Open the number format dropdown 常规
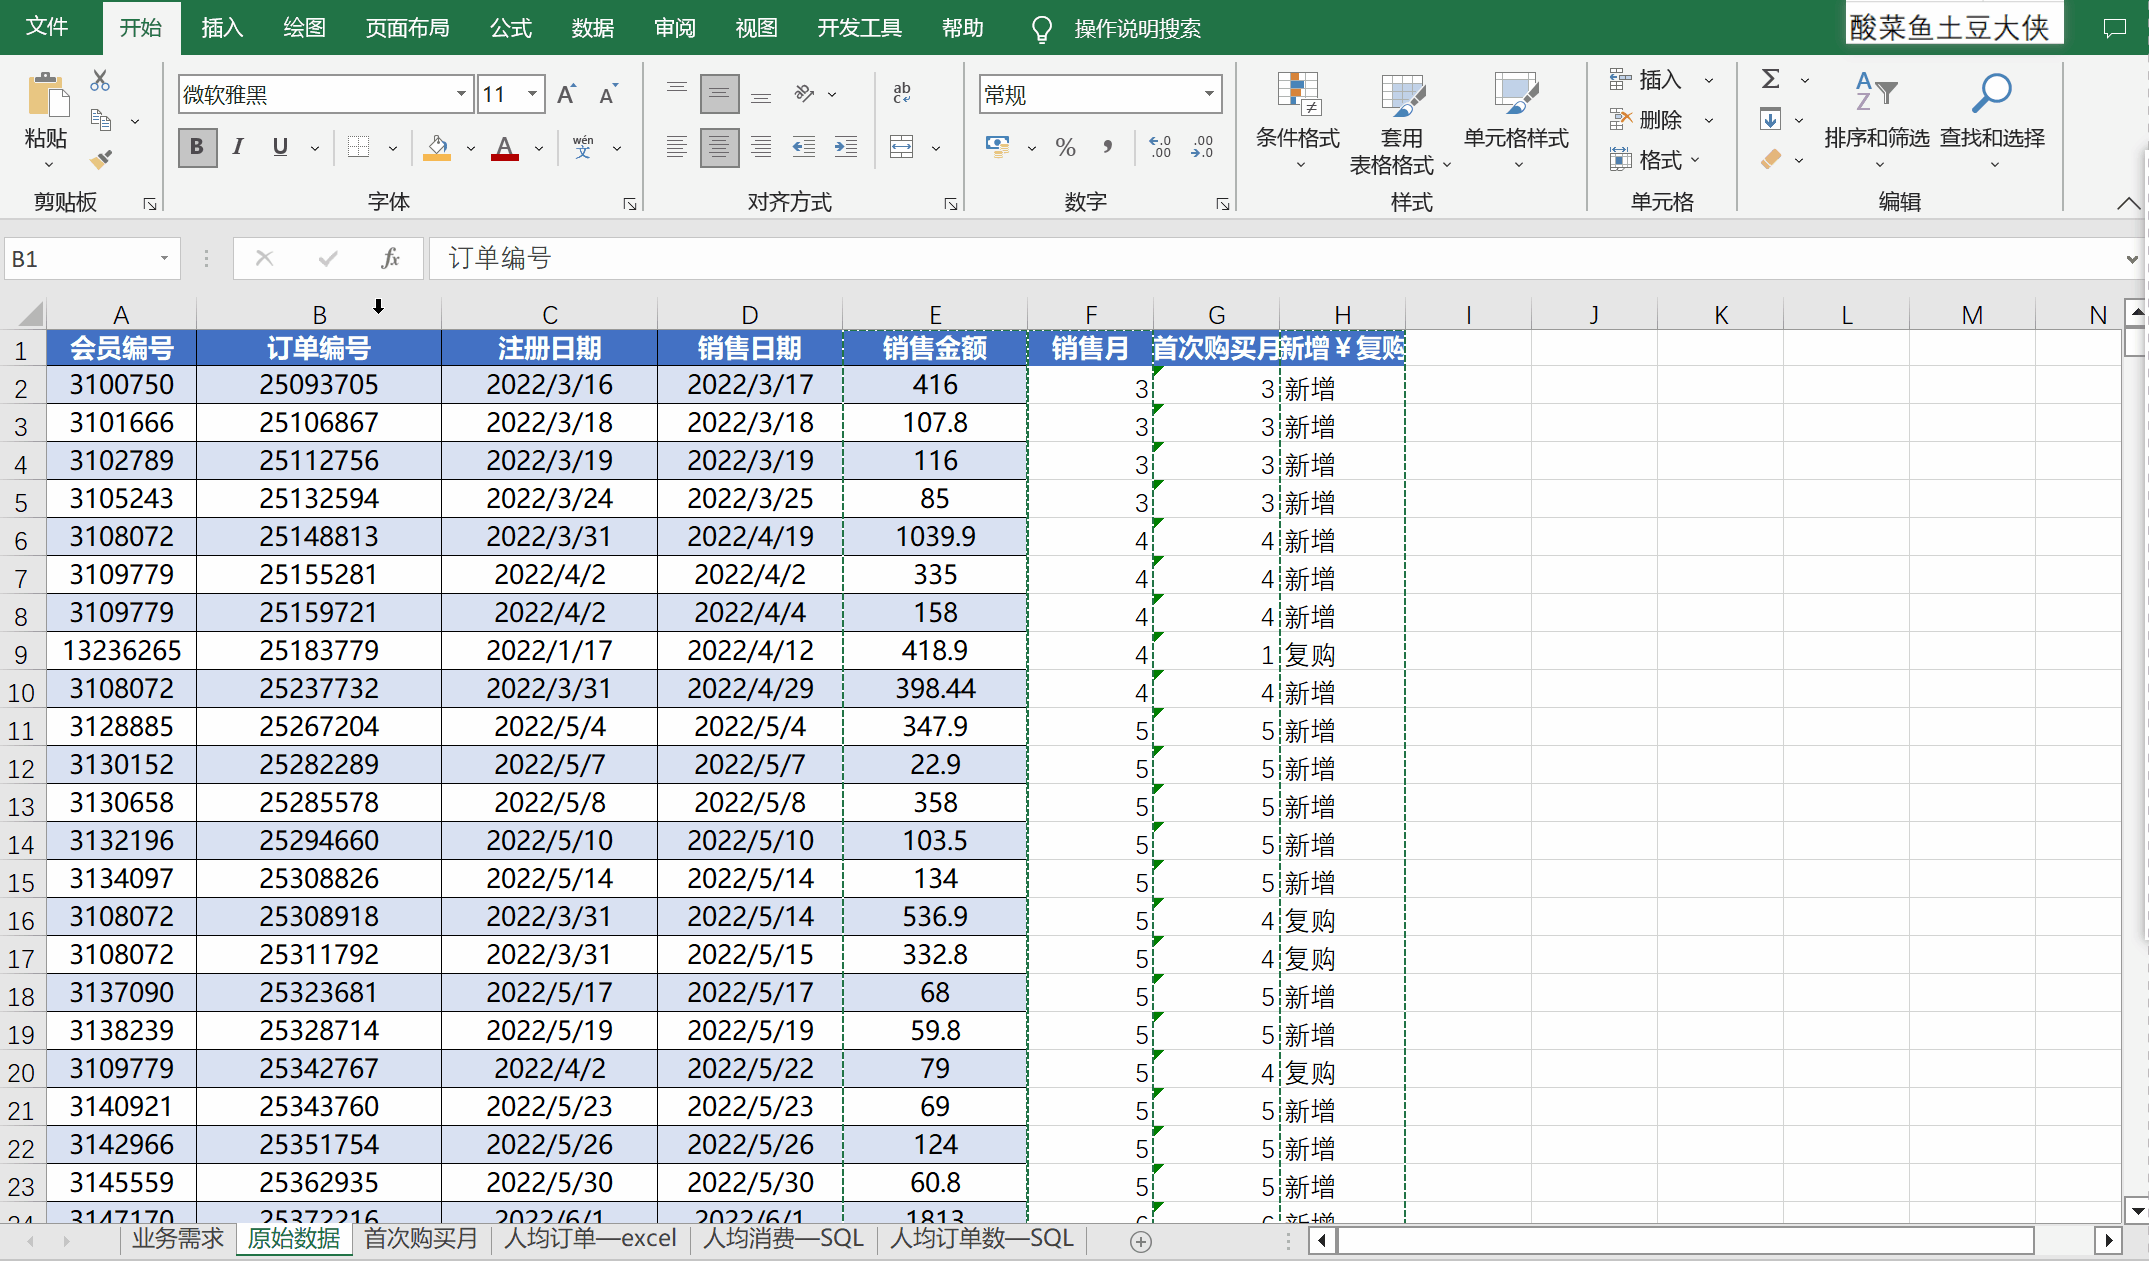 (x=1209, y=94)
